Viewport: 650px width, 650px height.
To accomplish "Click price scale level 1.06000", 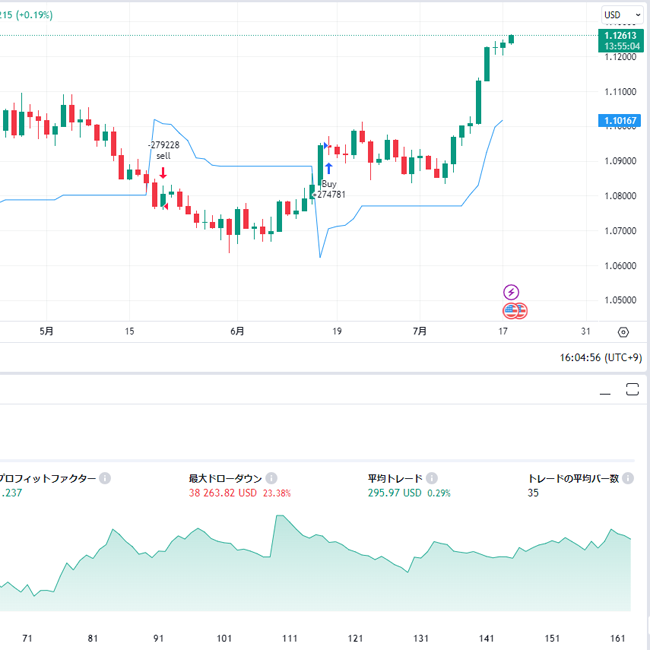I will coord(620,266).
